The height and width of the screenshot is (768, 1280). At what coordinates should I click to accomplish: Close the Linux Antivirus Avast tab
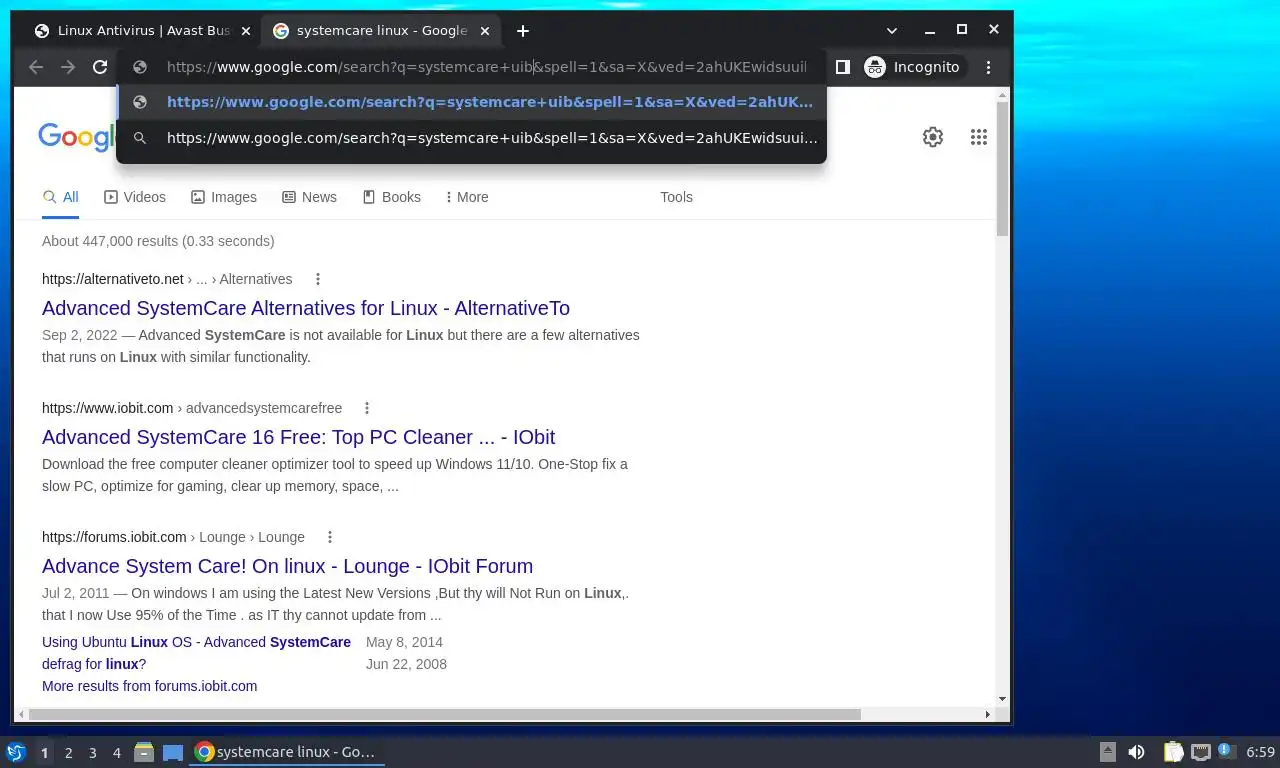pyautogui.click(x=246, y=31)
